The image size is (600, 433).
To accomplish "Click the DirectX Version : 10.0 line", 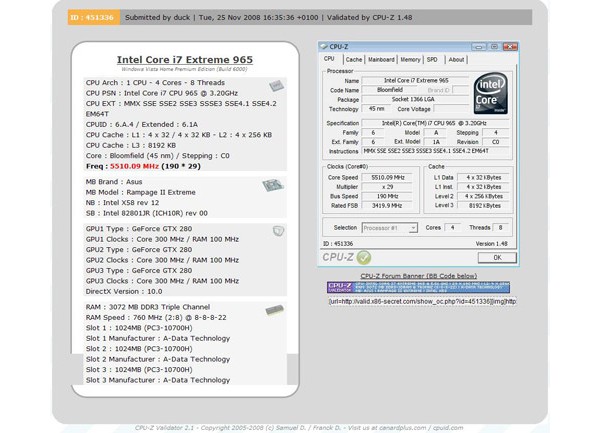I will point(124,291).
